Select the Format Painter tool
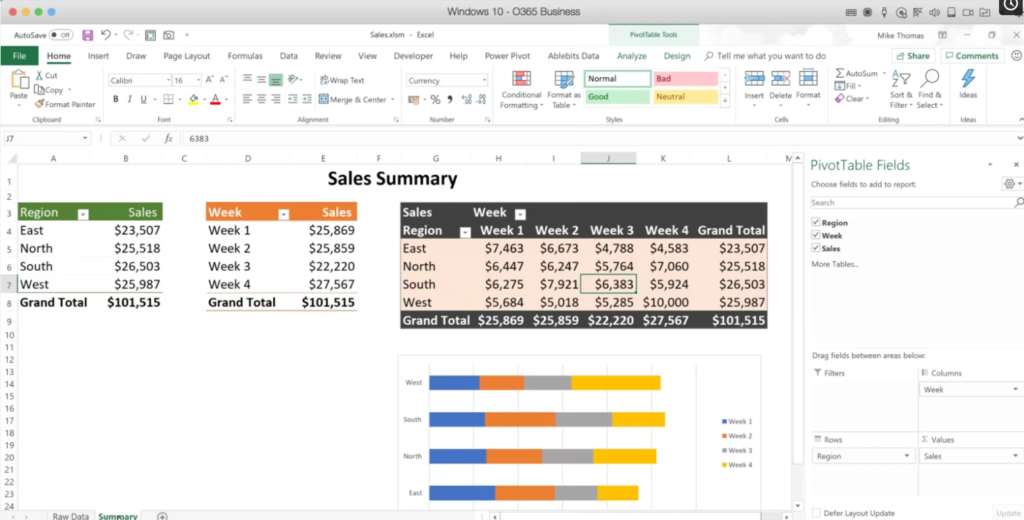1024x520 pixels. point(65,104)
